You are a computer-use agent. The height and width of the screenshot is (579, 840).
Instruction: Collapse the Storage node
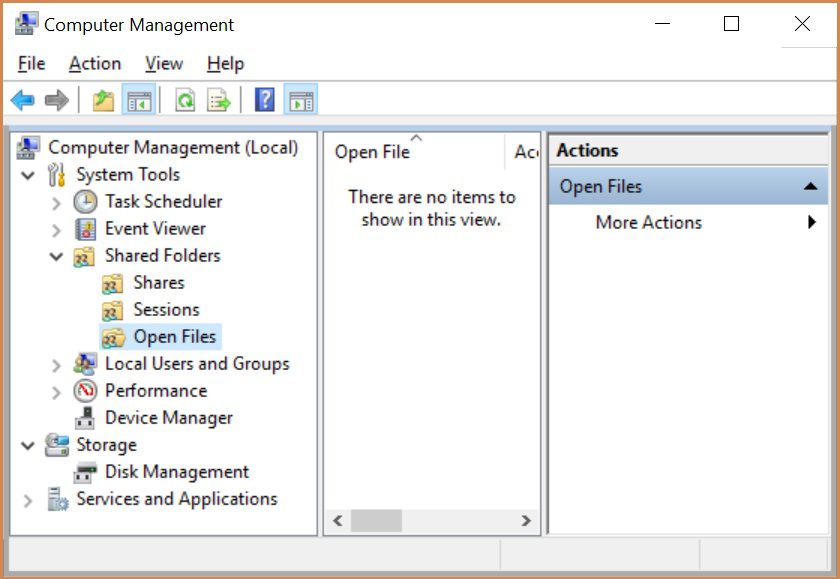pos(27,445)
